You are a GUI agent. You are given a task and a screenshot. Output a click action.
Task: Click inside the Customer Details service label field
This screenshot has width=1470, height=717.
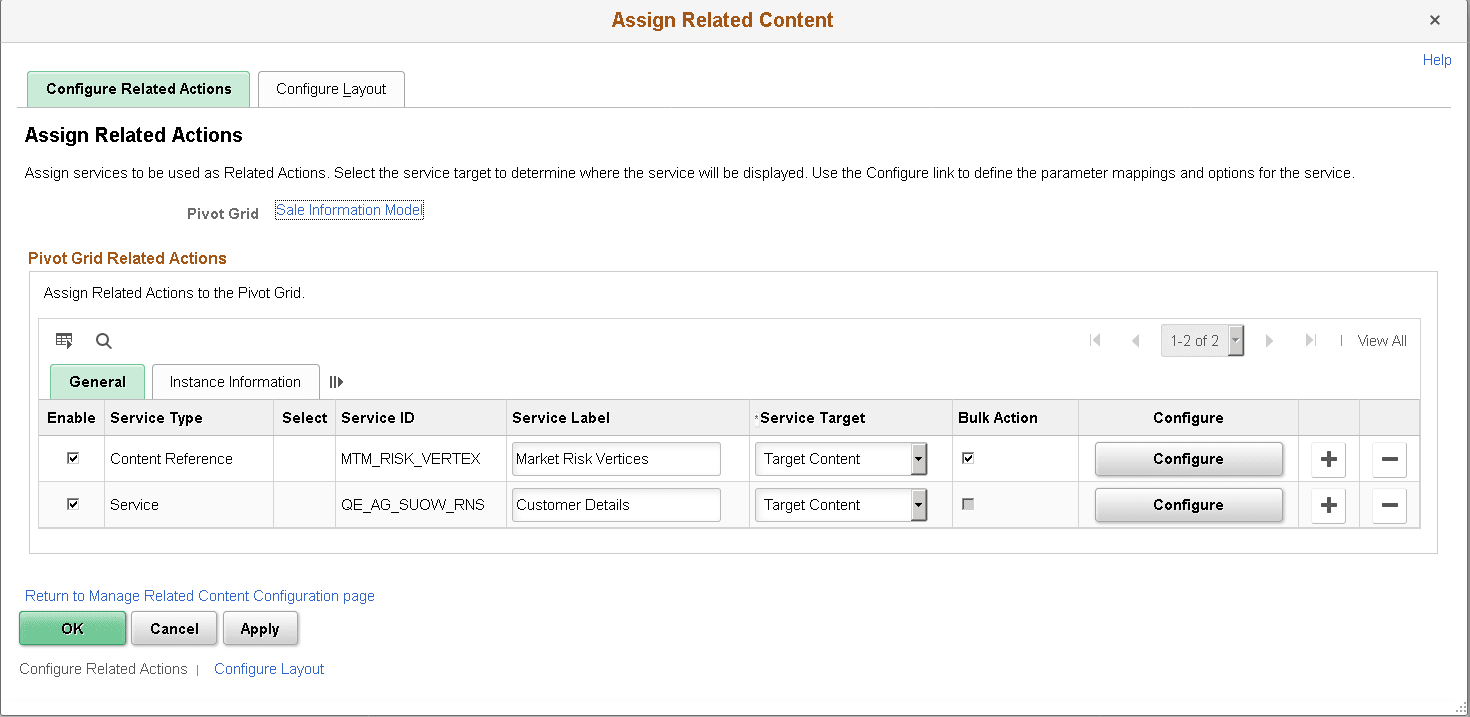point(615,505)
